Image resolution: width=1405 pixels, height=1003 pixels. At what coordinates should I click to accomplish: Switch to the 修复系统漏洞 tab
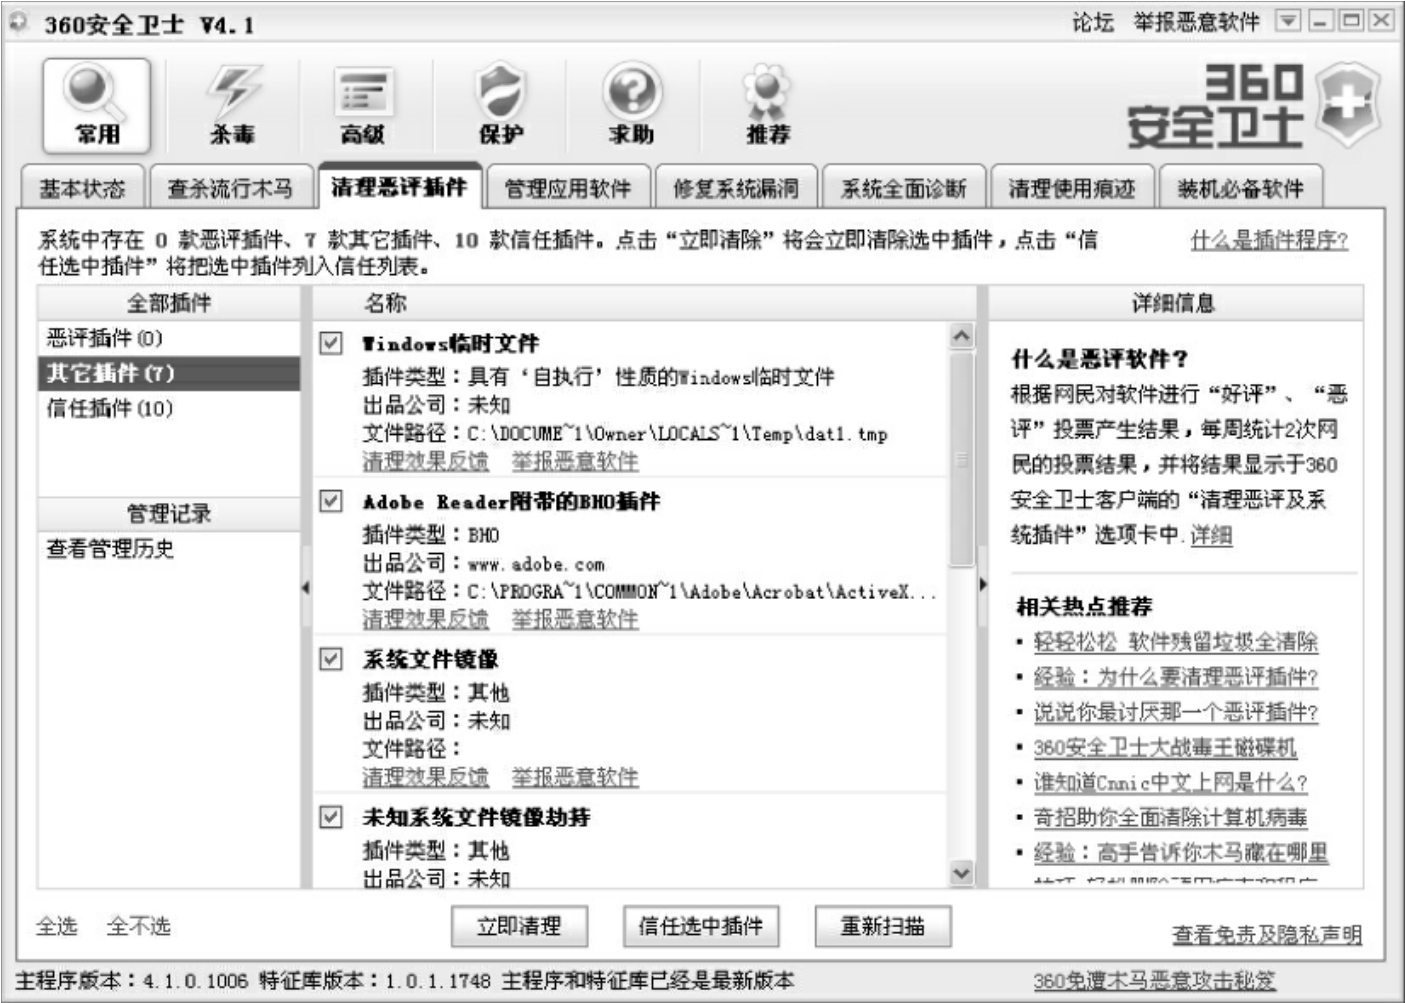735,187
